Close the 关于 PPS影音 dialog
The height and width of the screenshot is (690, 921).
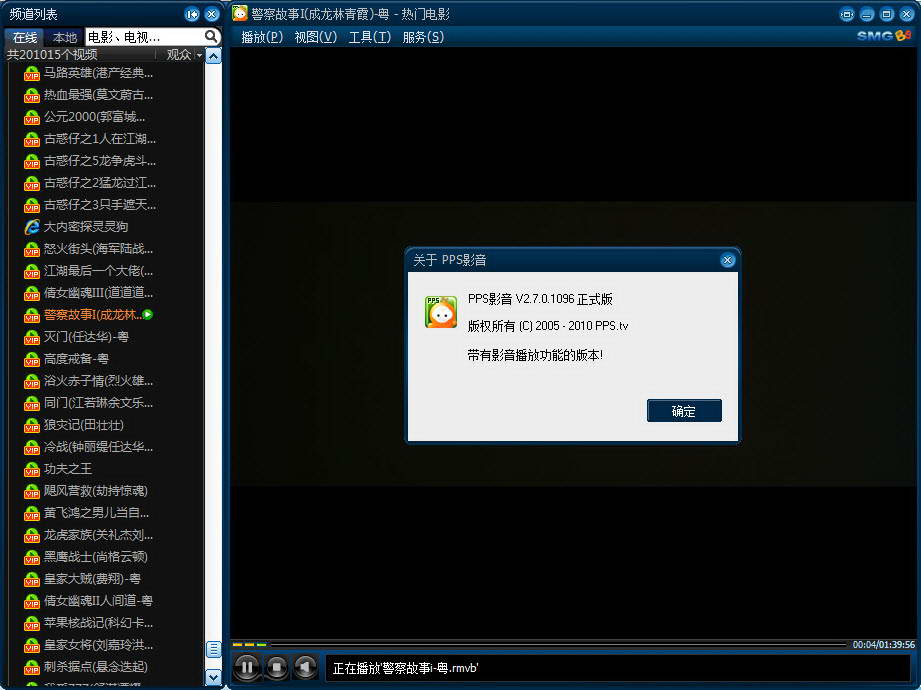[727, 260]
